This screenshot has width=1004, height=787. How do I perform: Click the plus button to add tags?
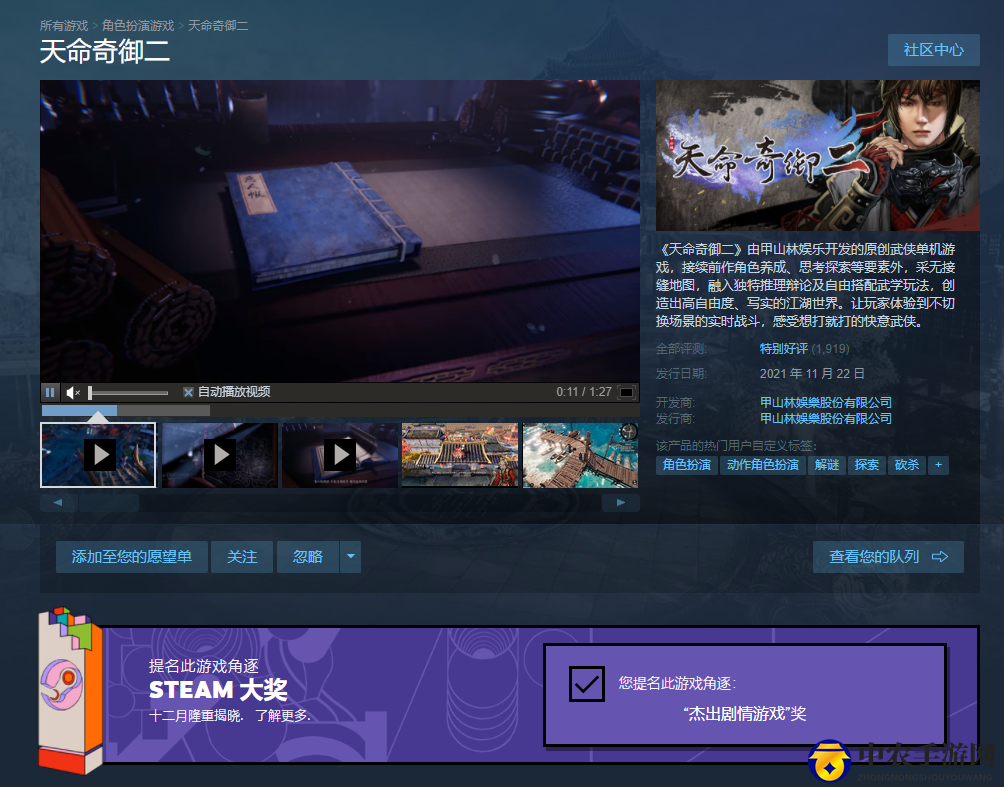938,465
